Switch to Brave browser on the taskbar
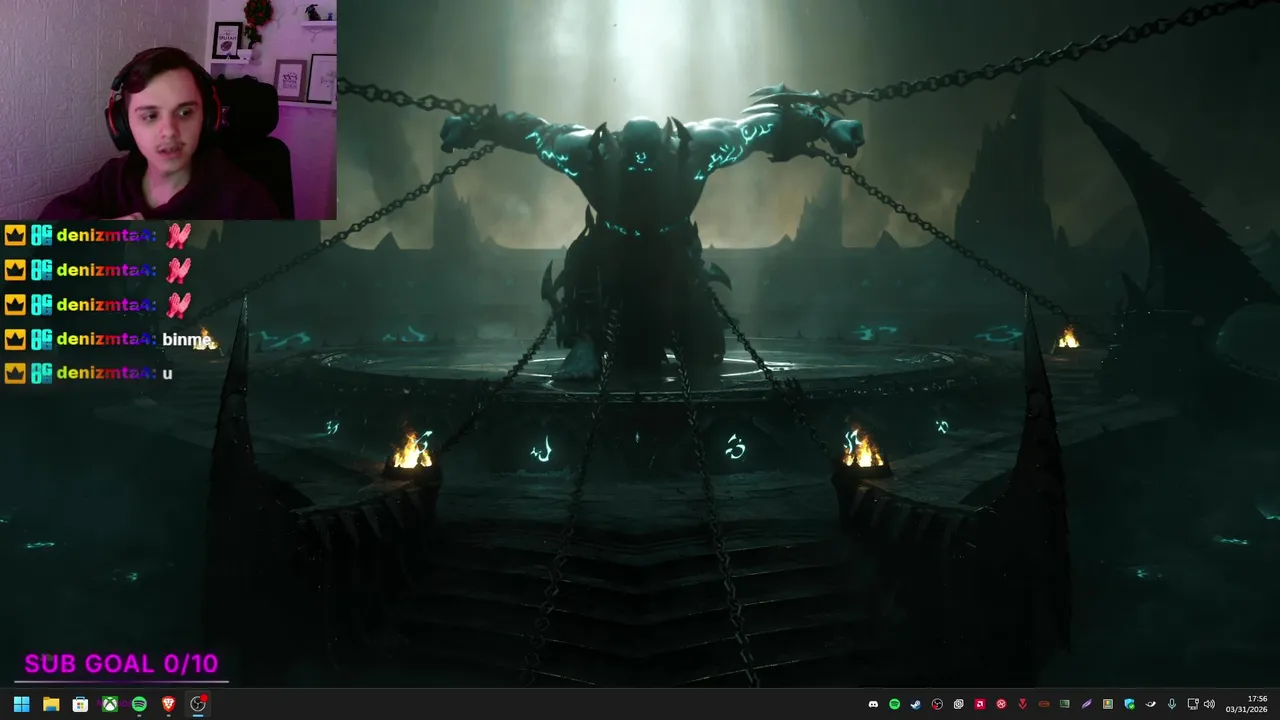Image resolution: width=1280 pixels, height=720 pixels. tap(168, 704)
